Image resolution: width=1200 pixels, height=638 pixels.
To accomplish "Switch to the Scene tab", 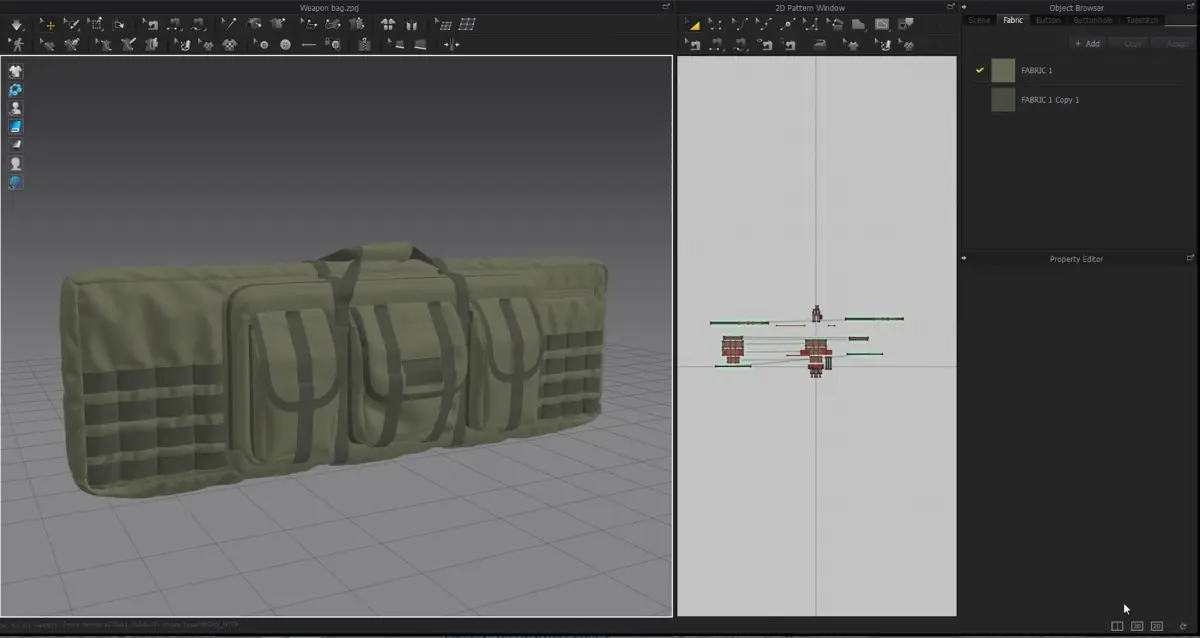I will pyautogui.click(x=979, y=20).
